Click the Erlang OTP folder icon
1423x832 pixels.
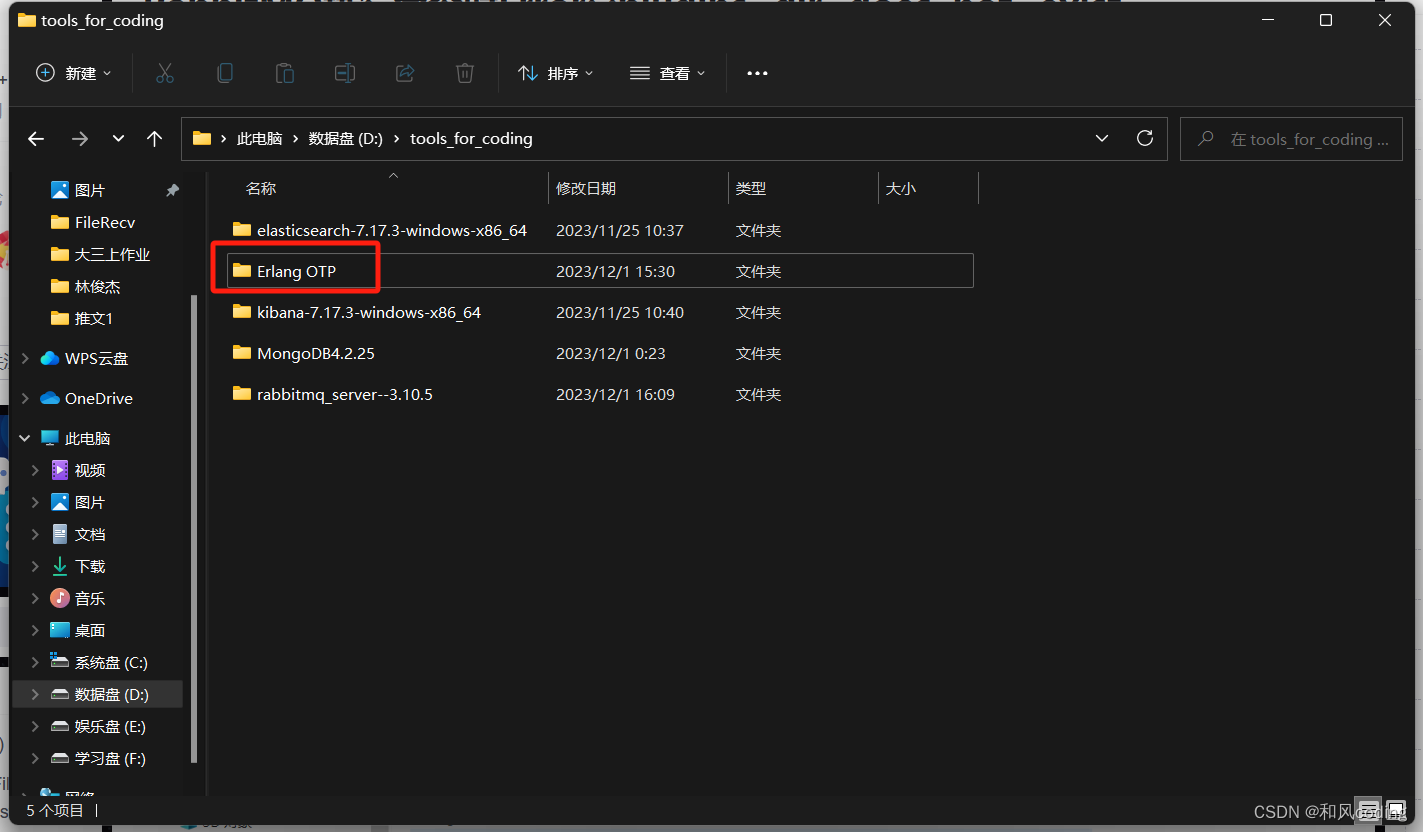coord(242,271)
